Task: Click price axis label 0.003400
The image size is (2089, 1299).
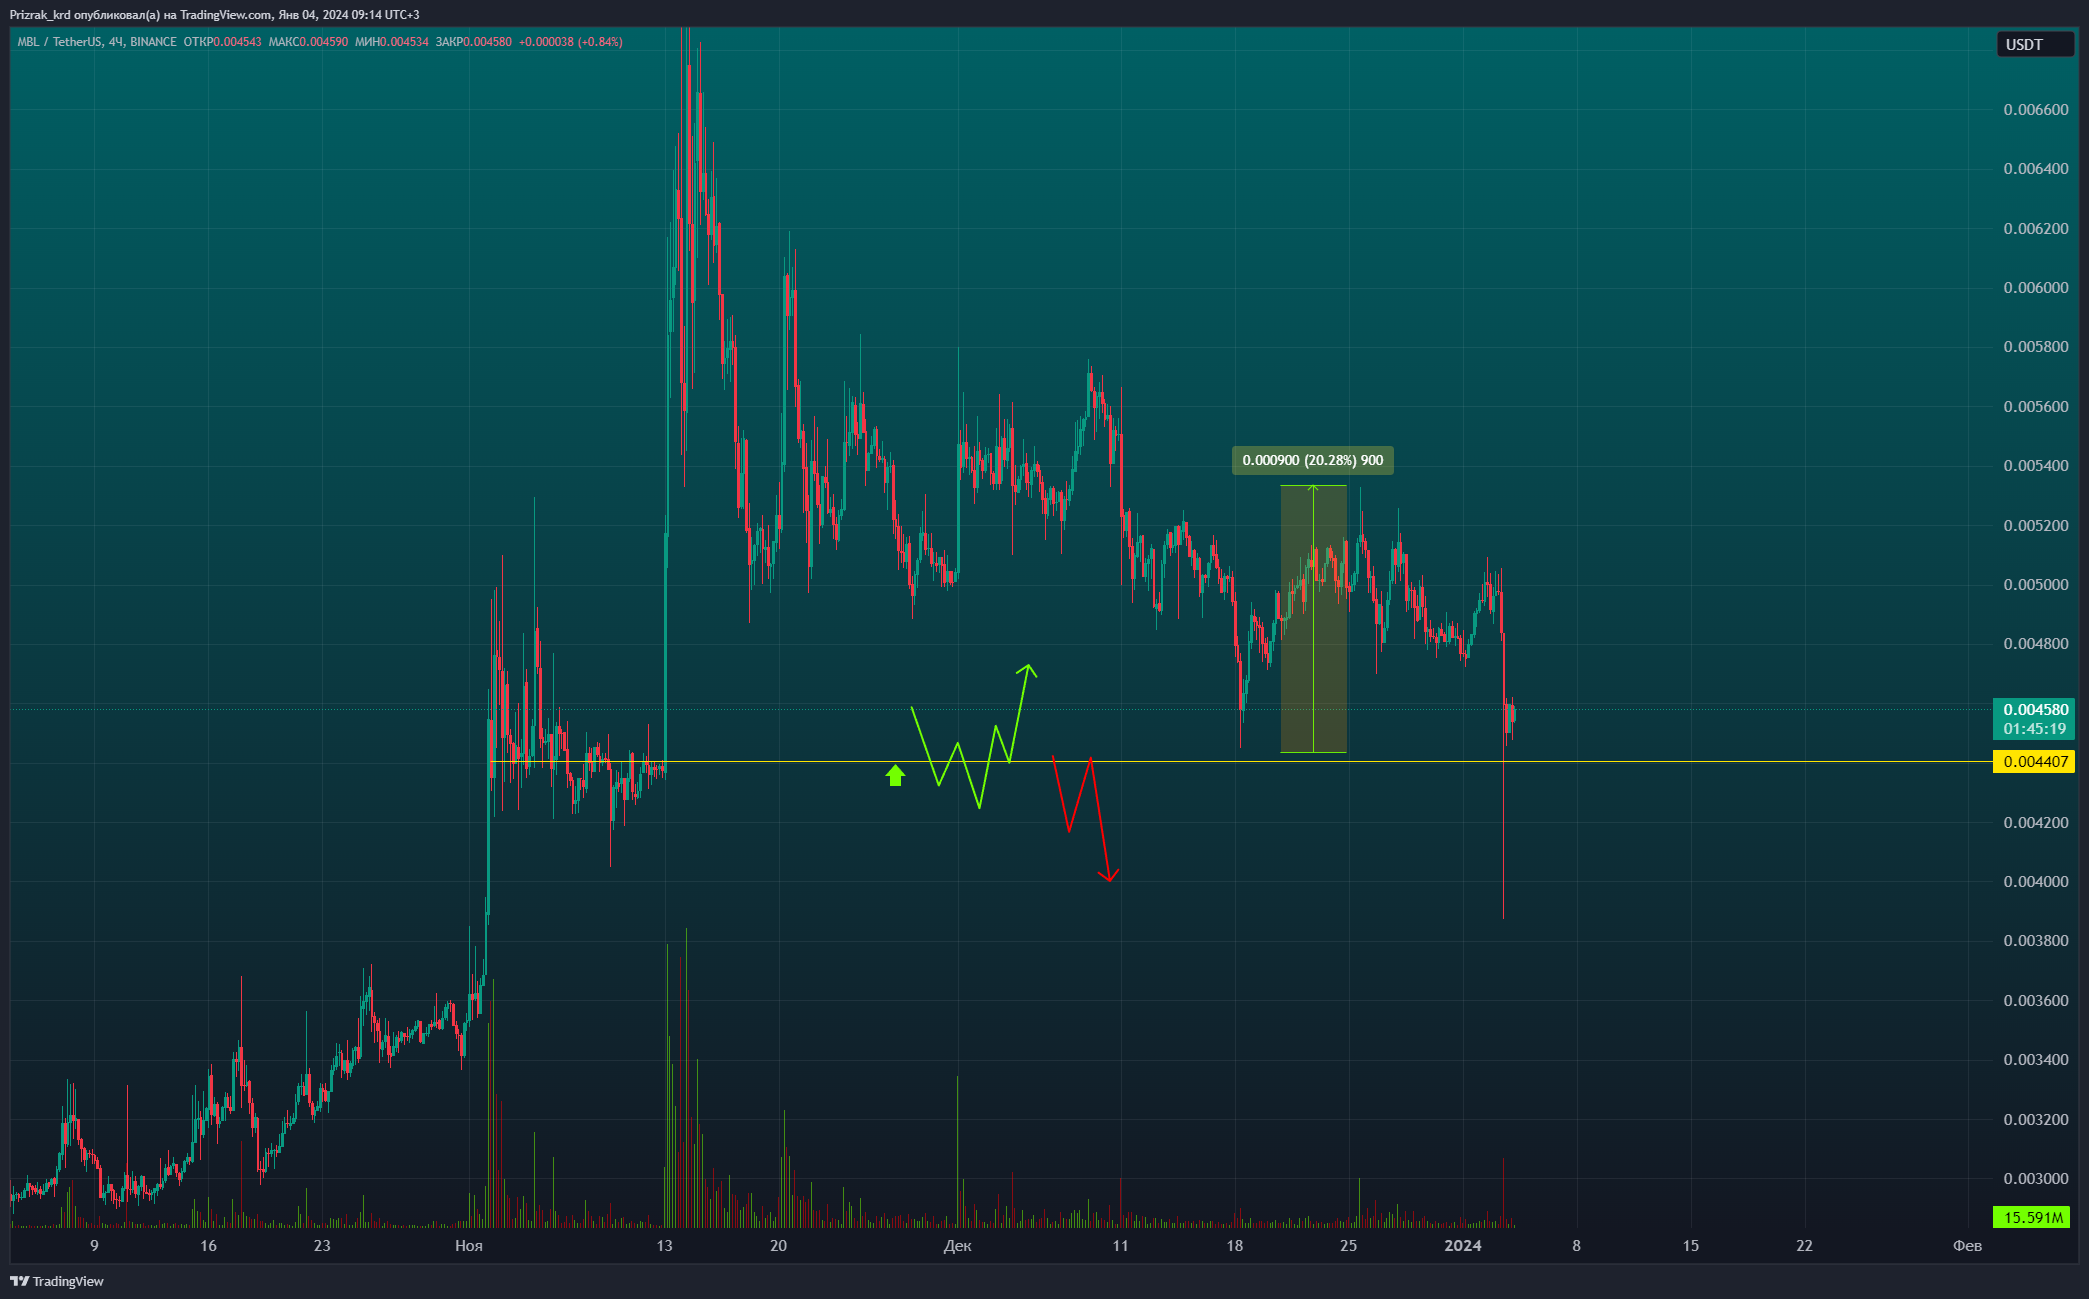Action: click(x=2035, y=1060)
